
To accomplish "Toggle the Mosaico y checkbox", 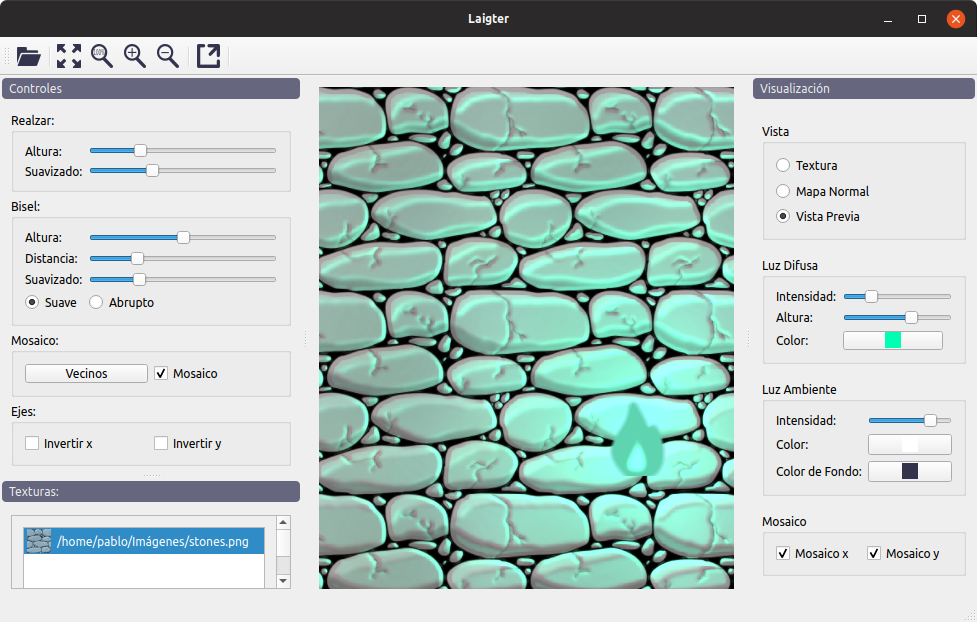I will 874,553.
